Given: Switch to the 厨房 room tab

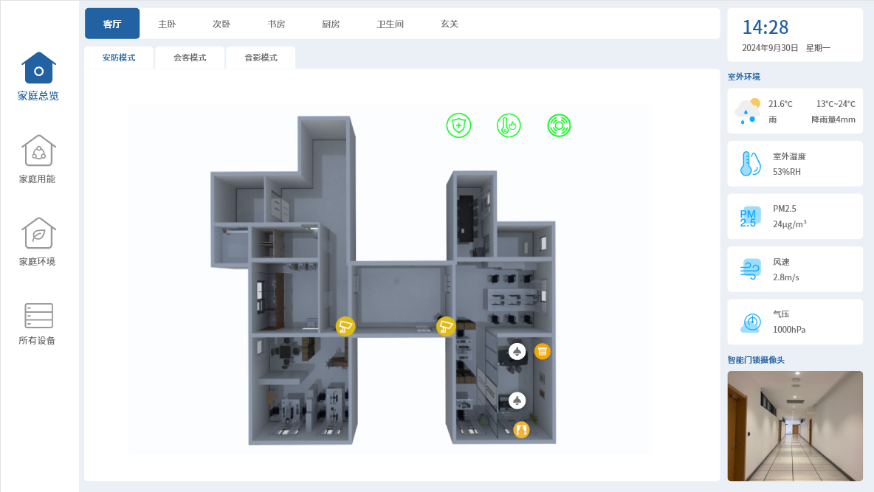Looking at the screenshot, I should coord(331,24).
